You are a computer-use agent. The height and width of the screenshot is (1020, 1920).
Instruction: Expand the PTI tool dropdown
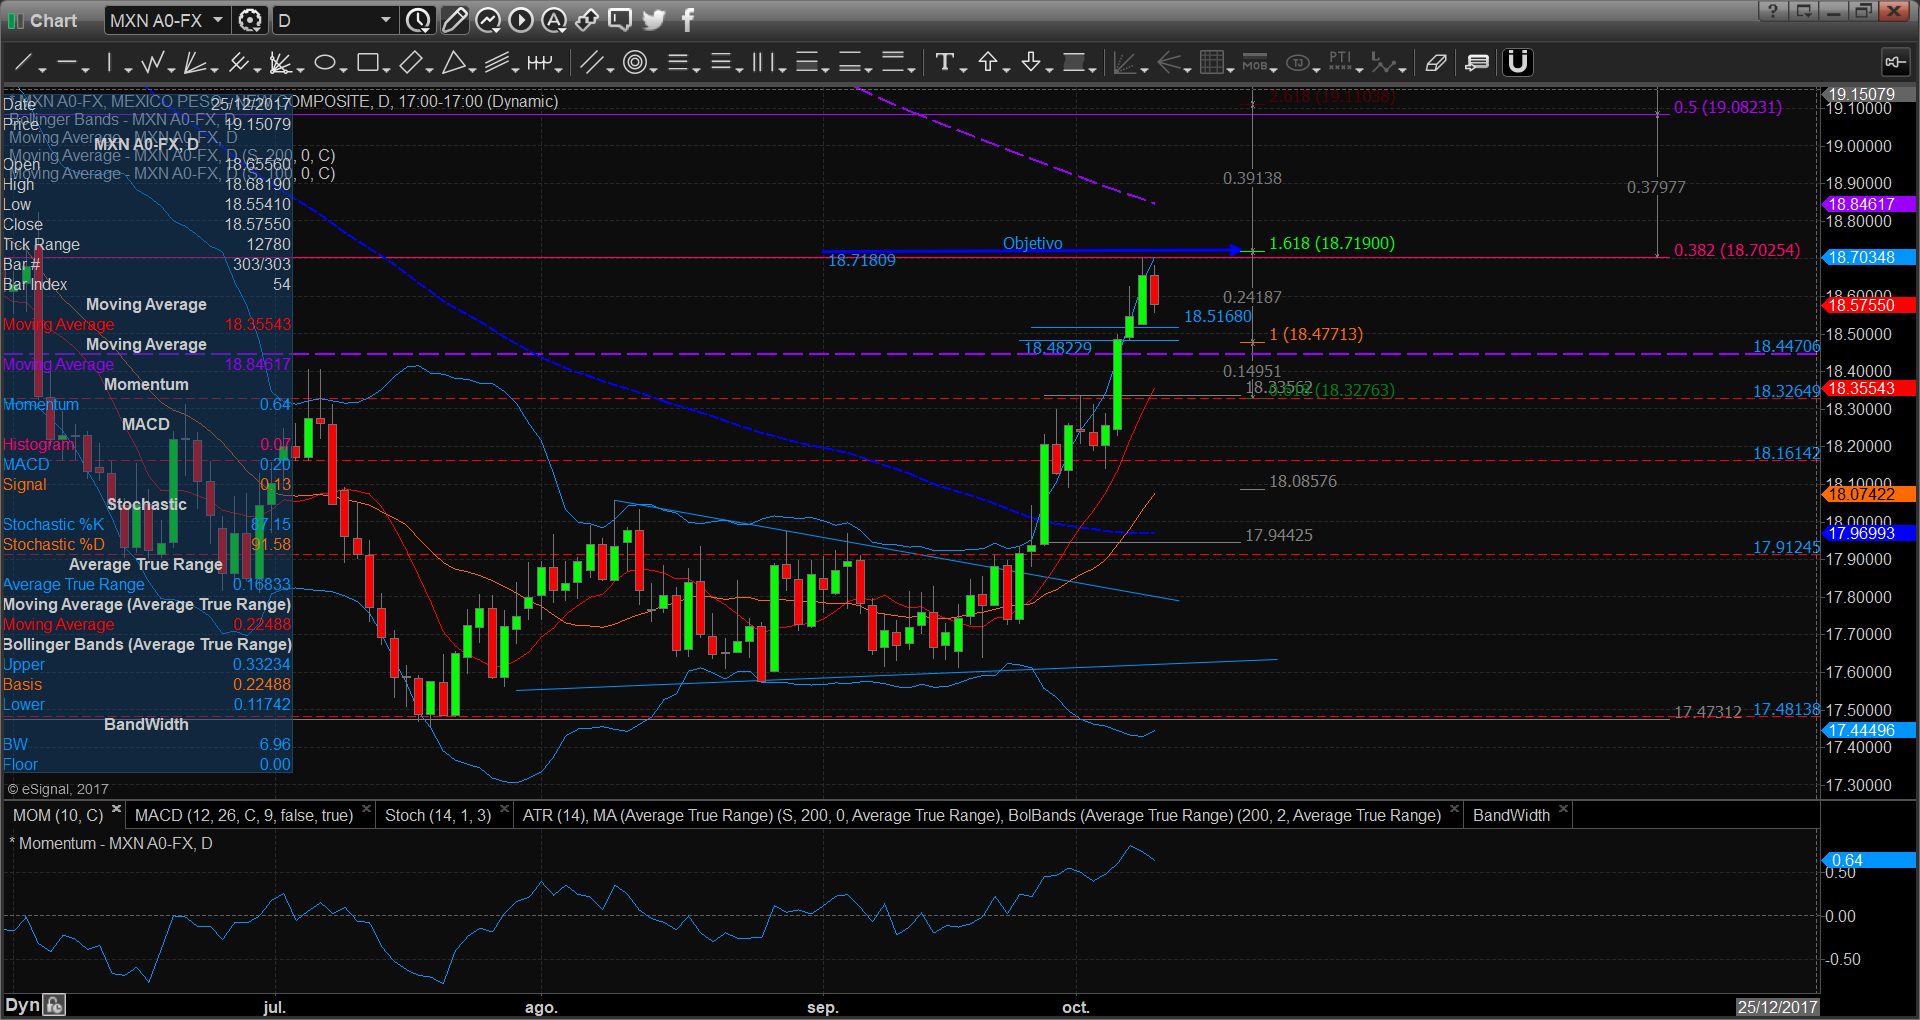pos(1360,69)
